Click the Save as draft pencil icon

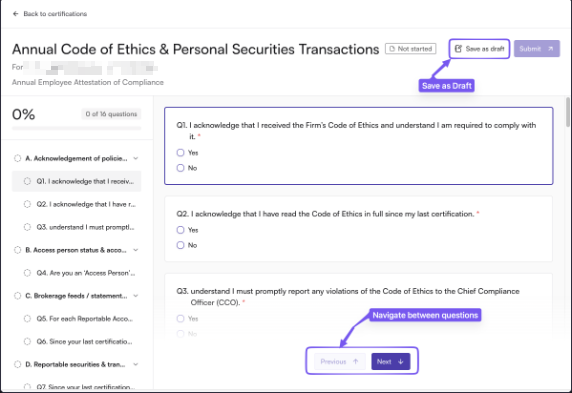coord(459,49)
